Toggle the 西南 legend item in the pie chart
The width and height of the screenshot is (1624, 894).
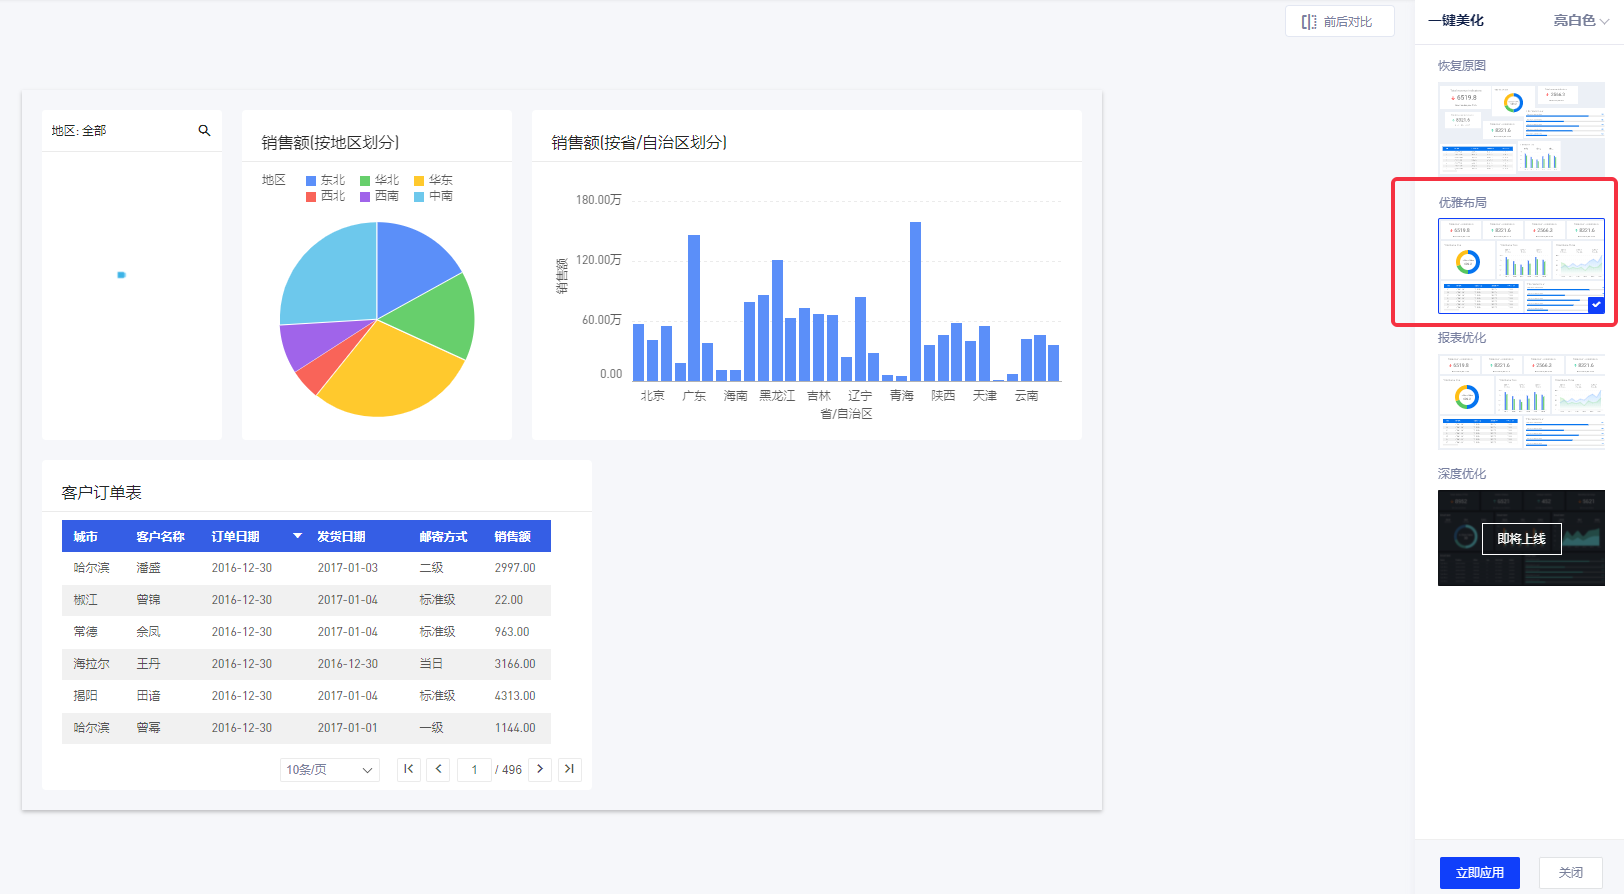[x=380, y=197]
